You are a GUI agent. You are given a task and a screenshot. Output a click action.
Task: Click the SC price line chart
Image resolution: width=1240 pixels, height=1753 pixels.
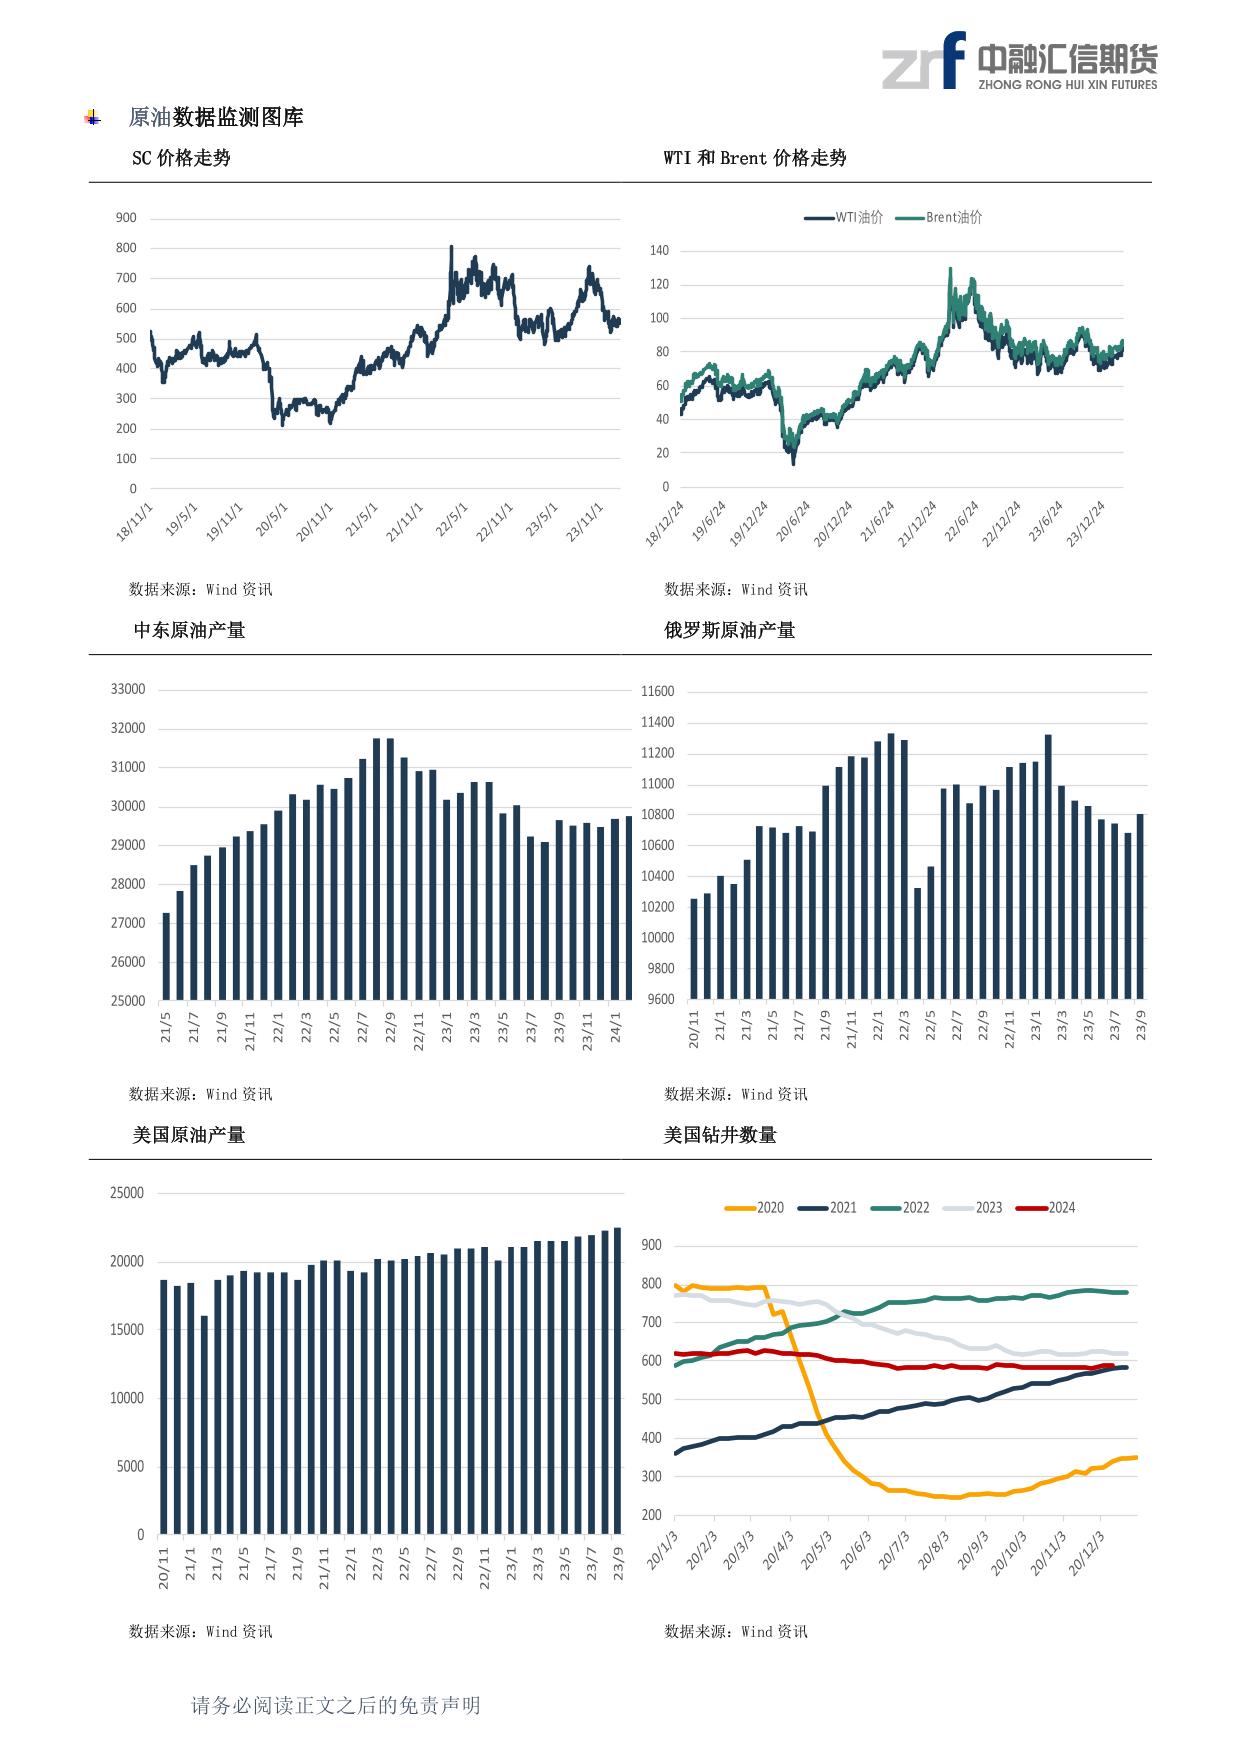click(x=385, y=350)
